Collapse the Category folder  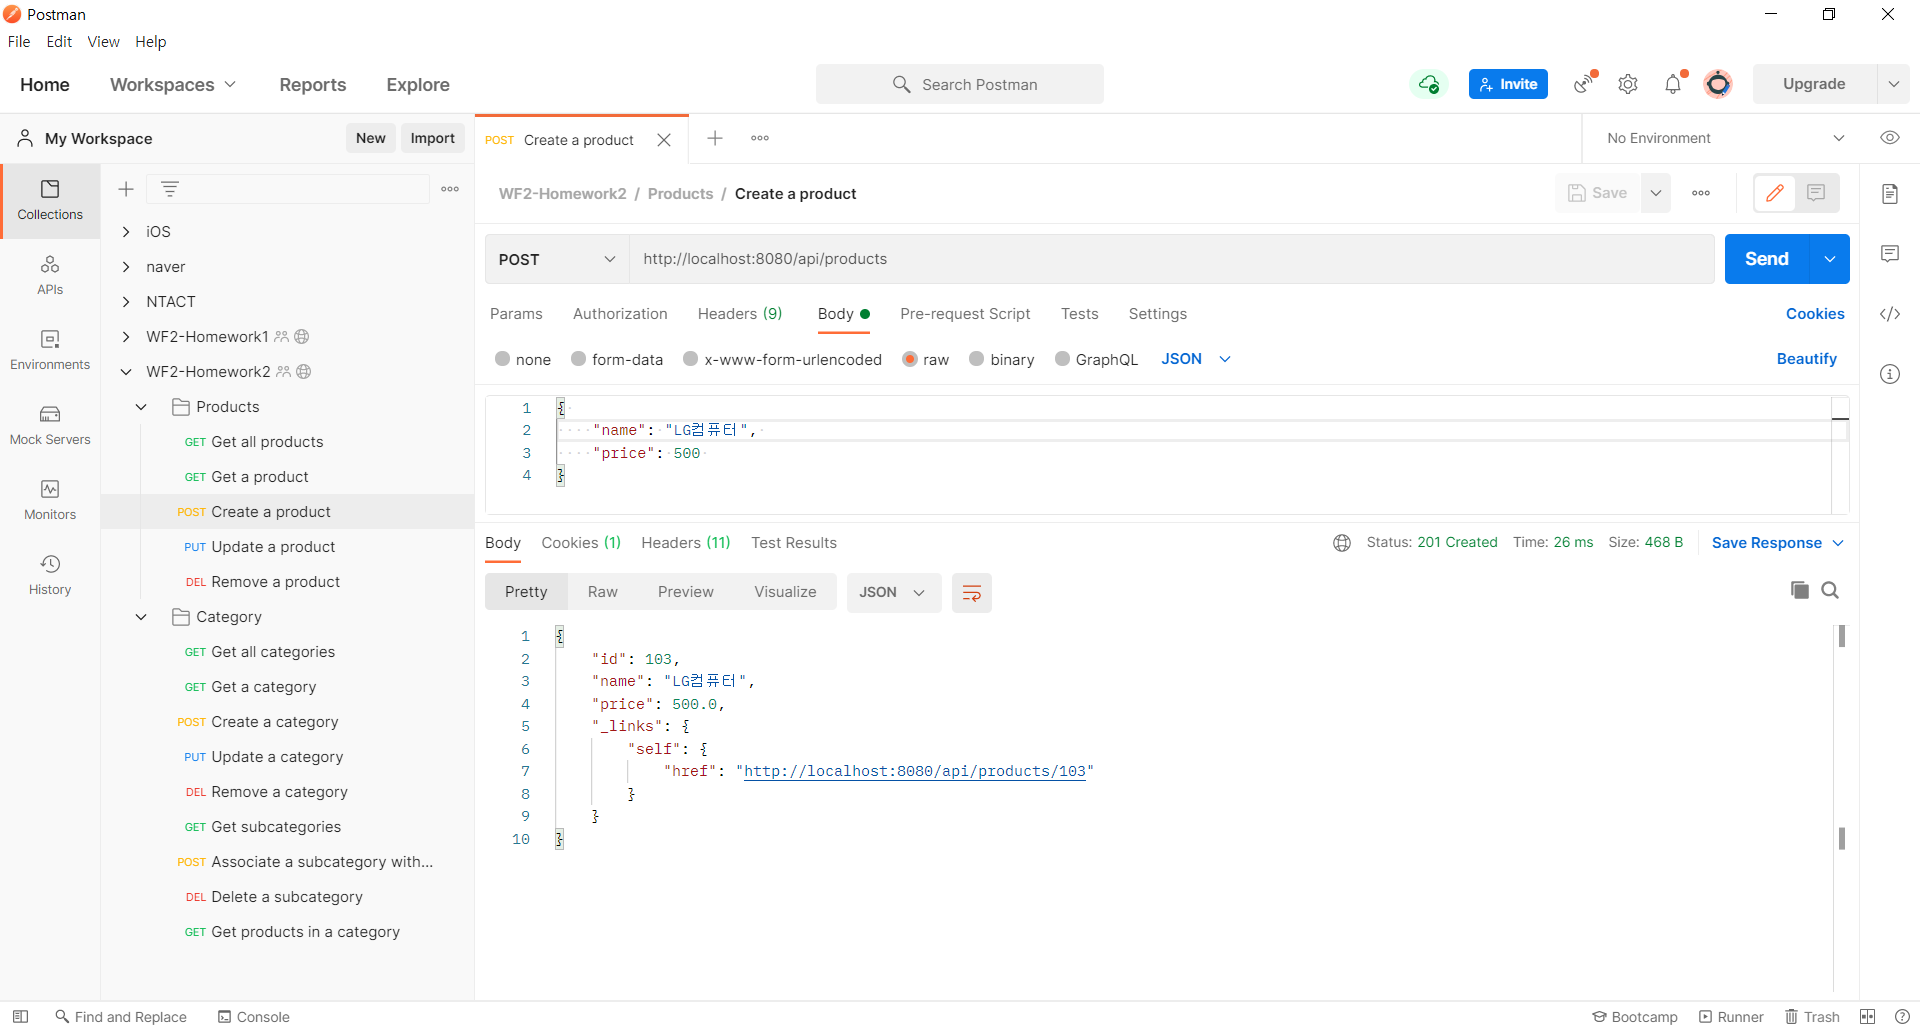(141, 617)
